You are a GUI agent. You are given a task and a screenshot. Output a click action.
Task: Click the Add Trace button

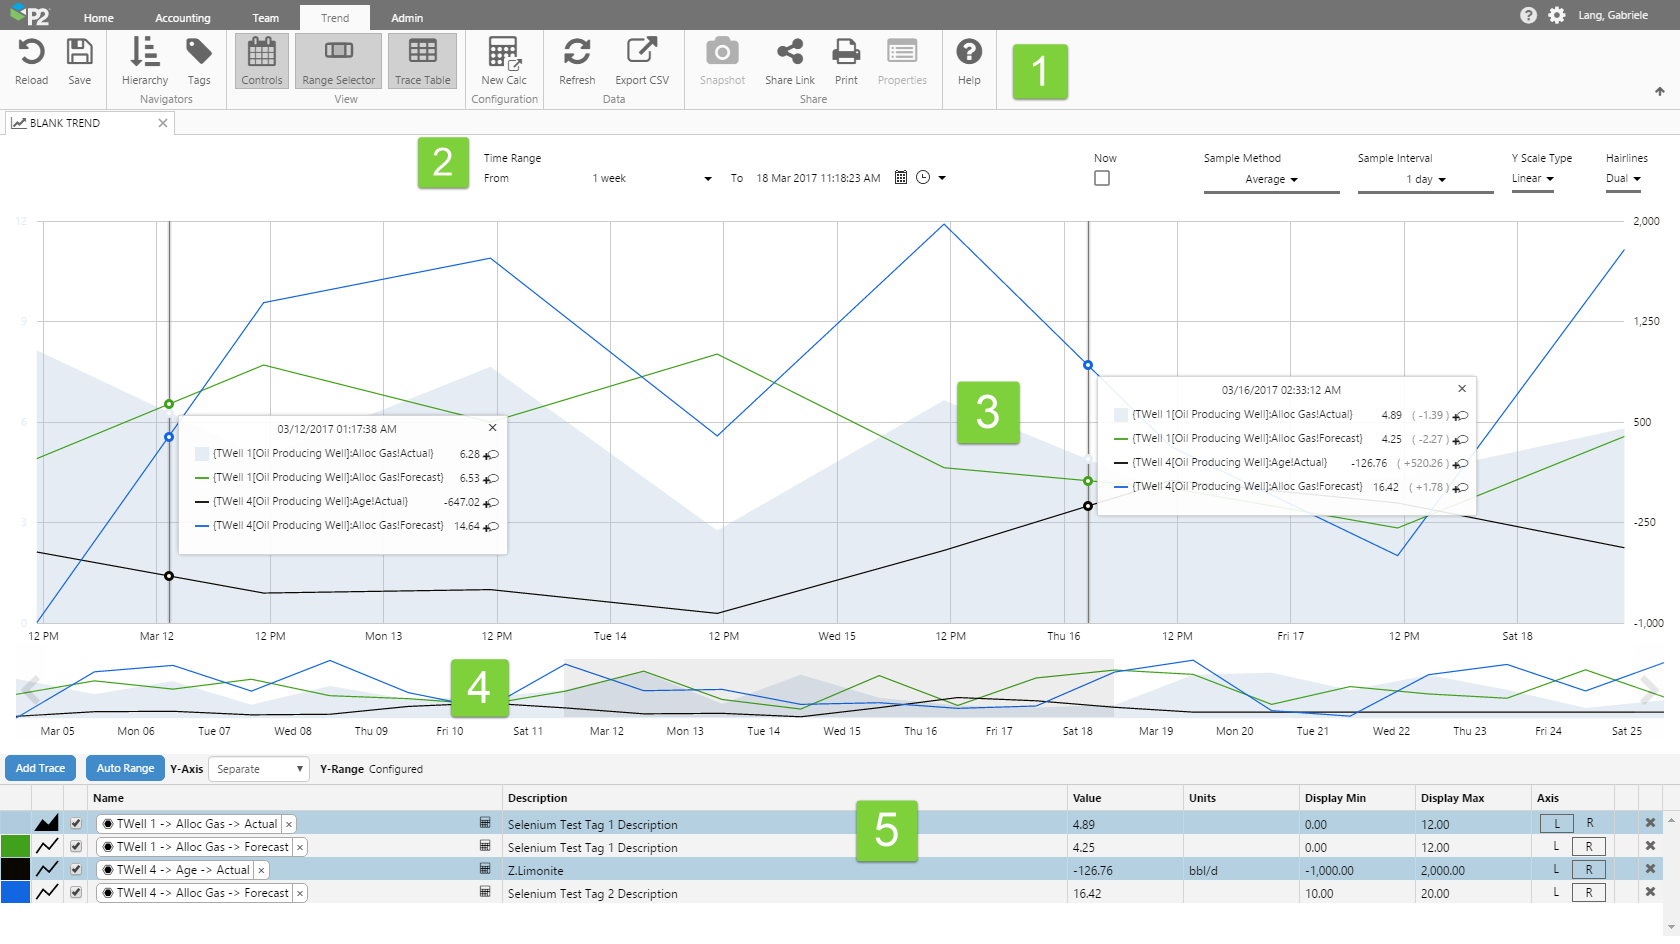(41, 768)
